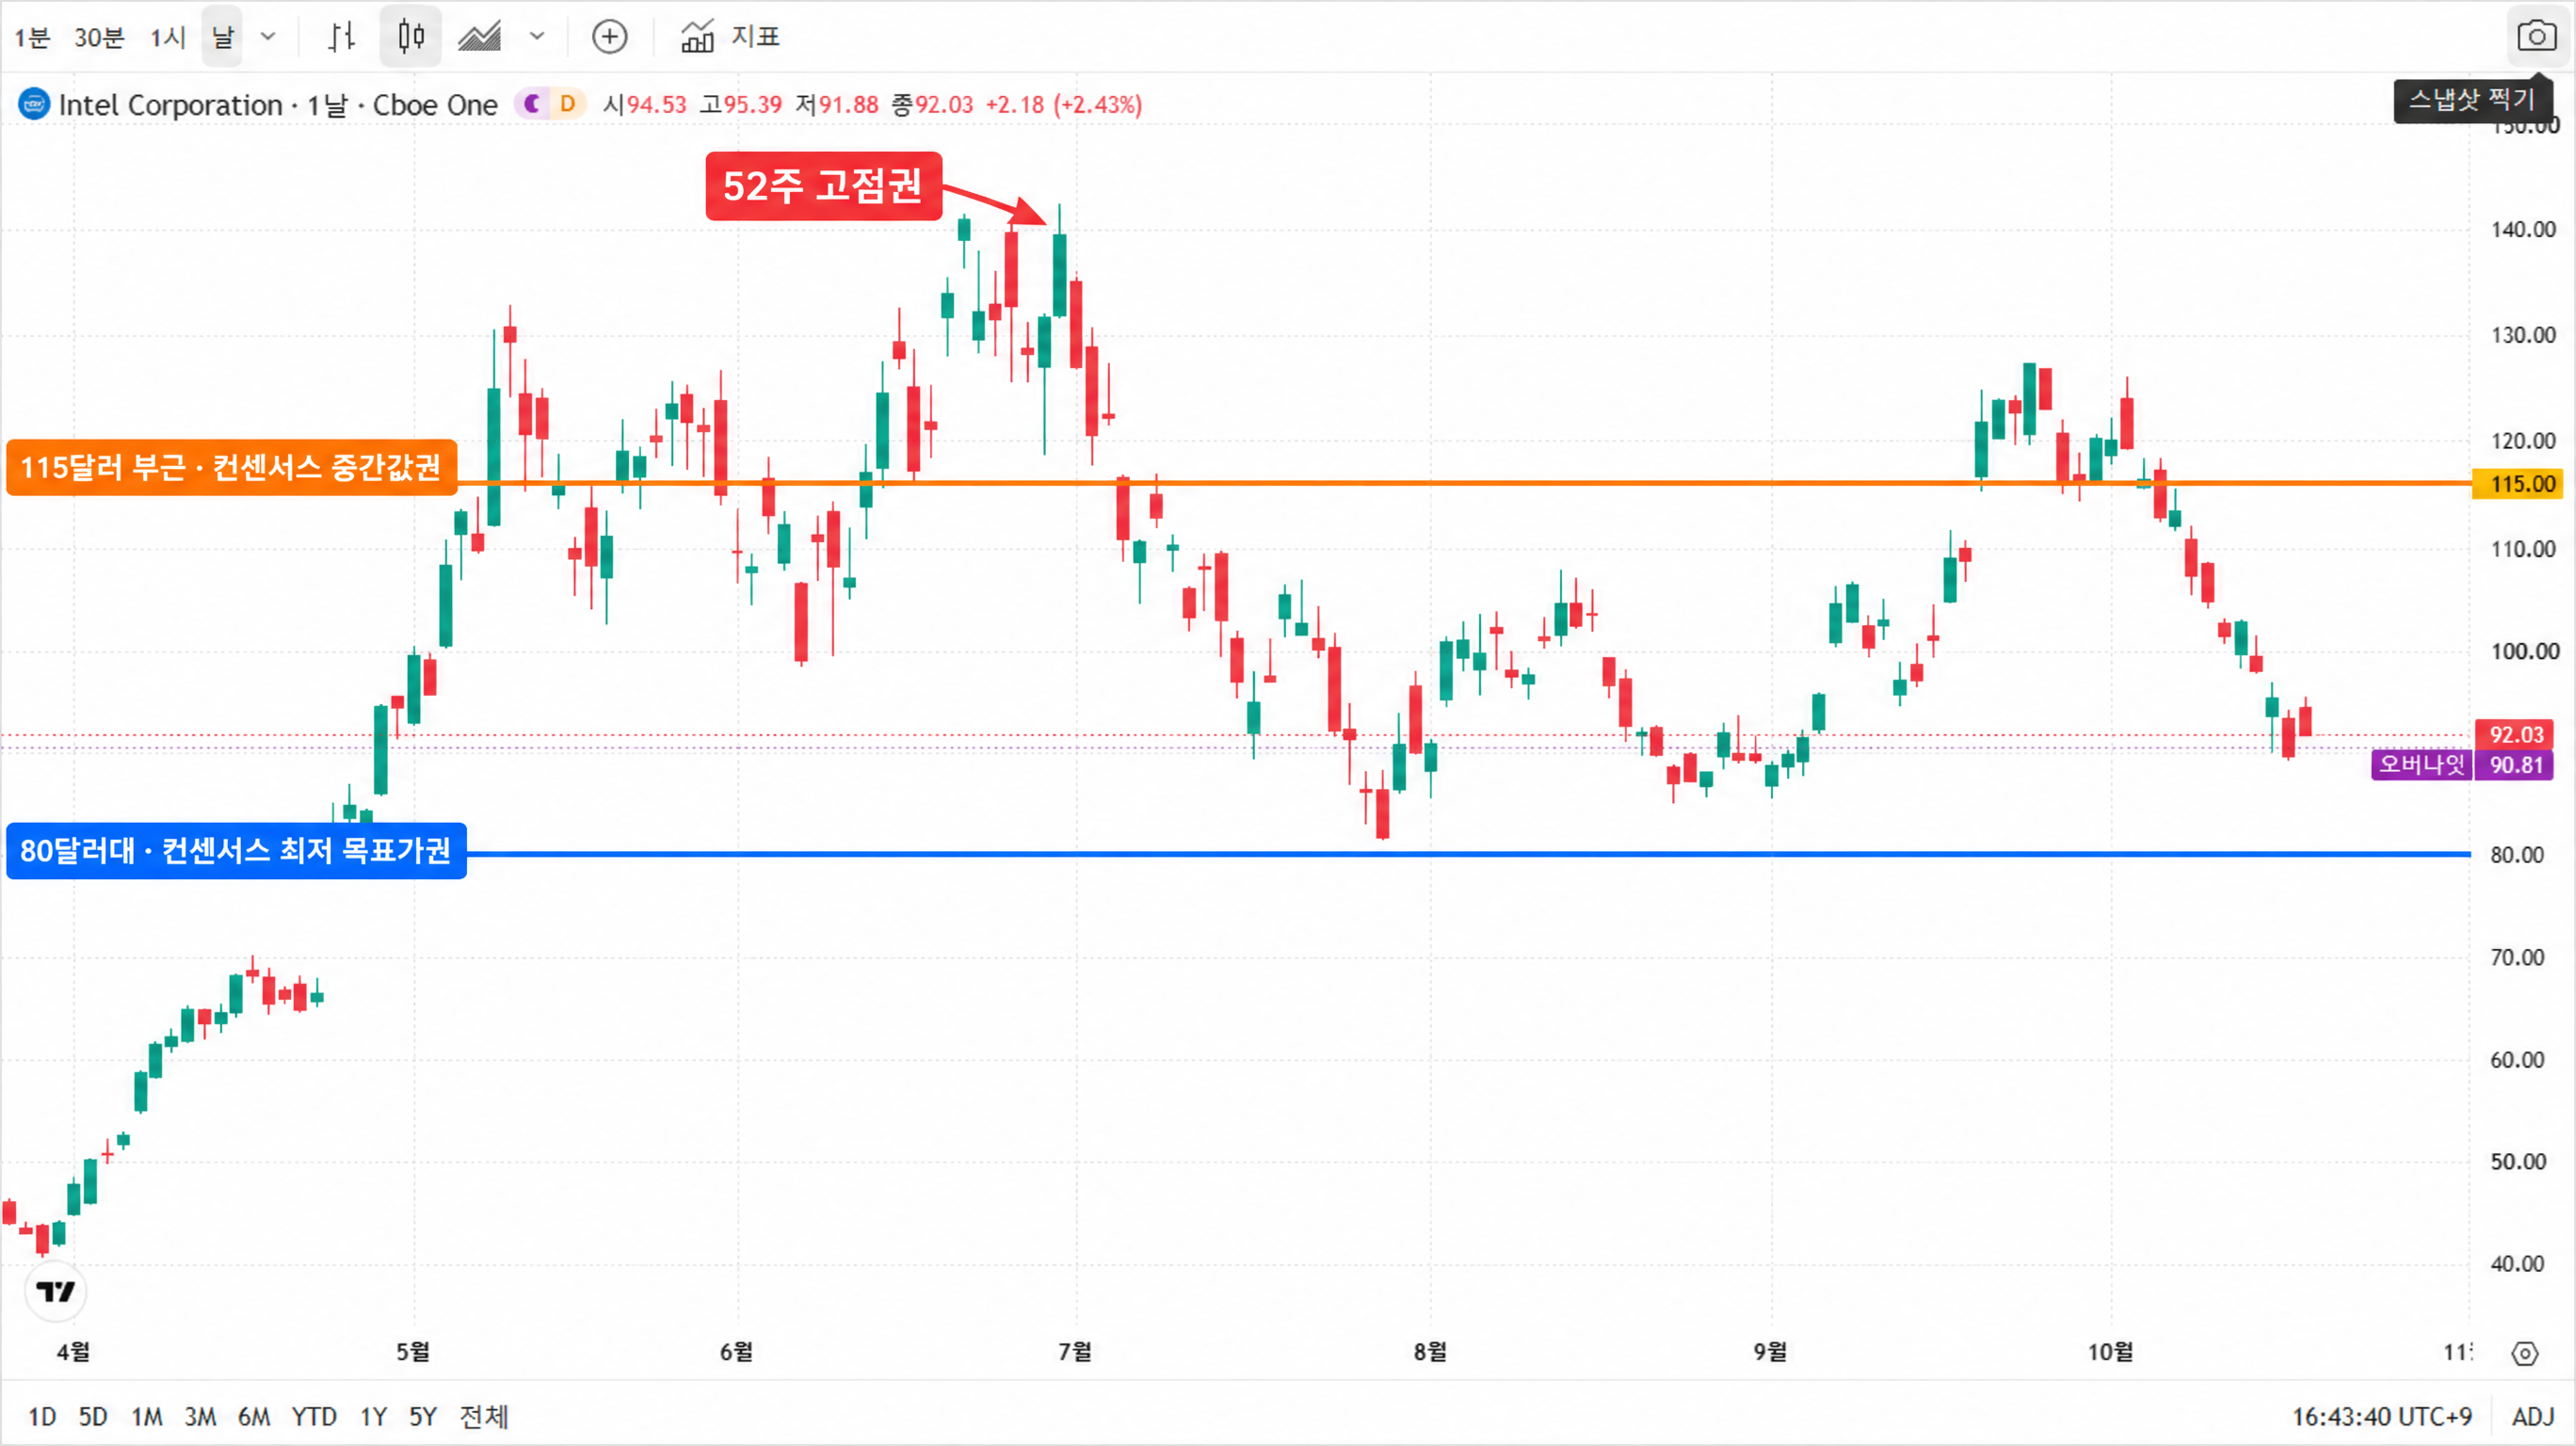Viewport: 2576px width, 1446px height.
Task: Set the range to 3M
Action: pos(200,1416)
